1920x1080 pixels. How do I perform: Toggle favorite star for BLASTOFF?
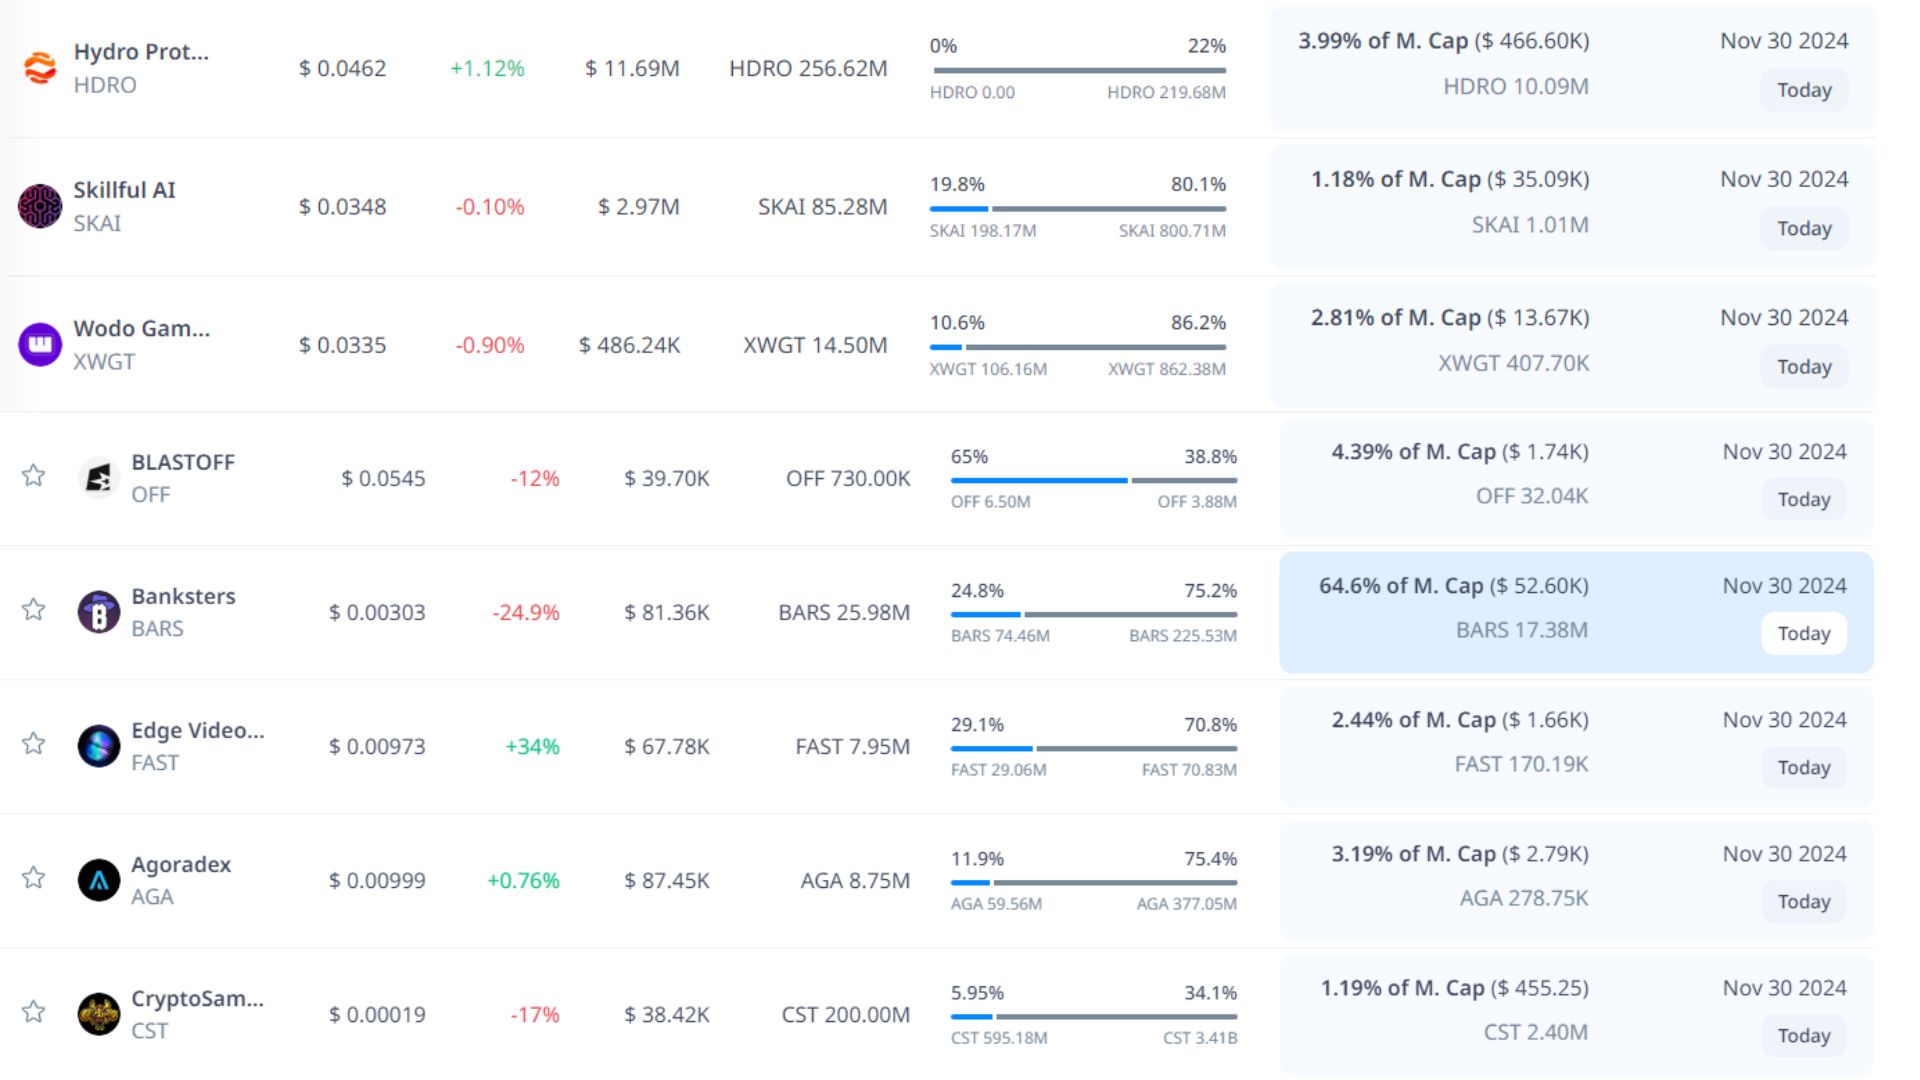pos(34,475)
